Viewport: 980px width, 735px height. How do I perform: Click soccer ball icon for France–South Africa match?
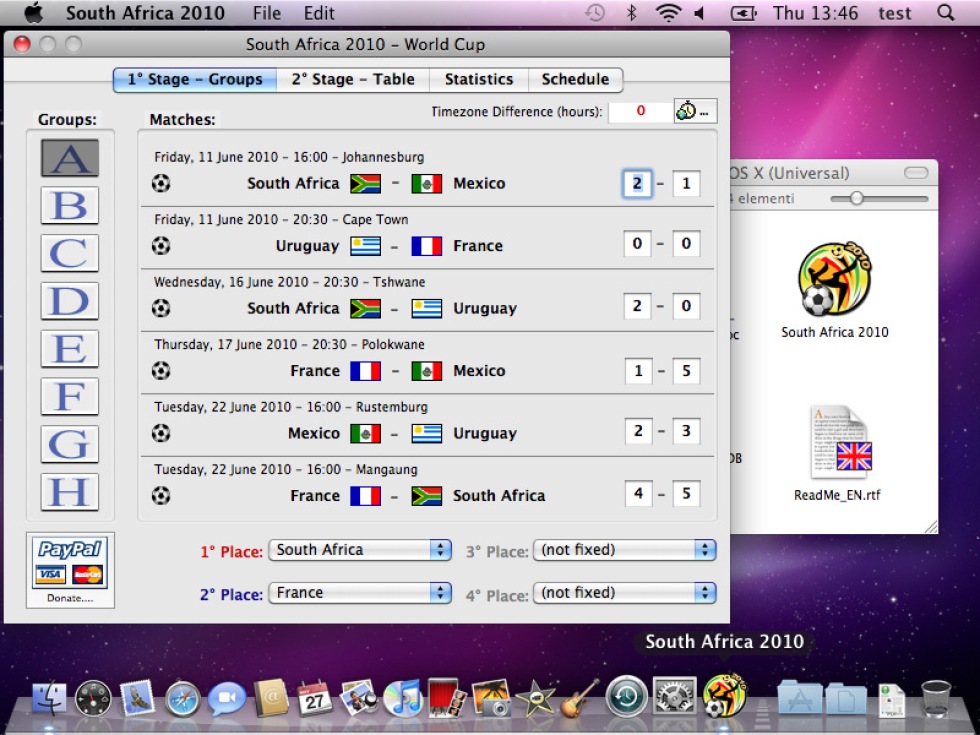[x=161, y=496]
